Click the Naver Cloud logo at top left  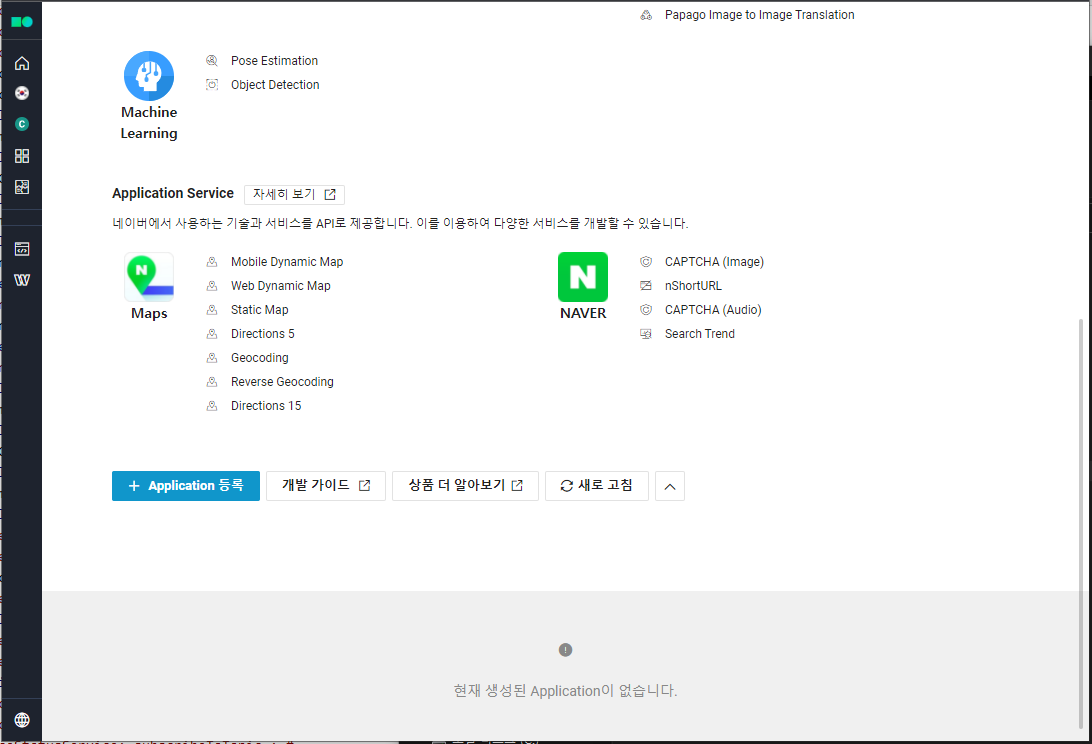(22, 22)
